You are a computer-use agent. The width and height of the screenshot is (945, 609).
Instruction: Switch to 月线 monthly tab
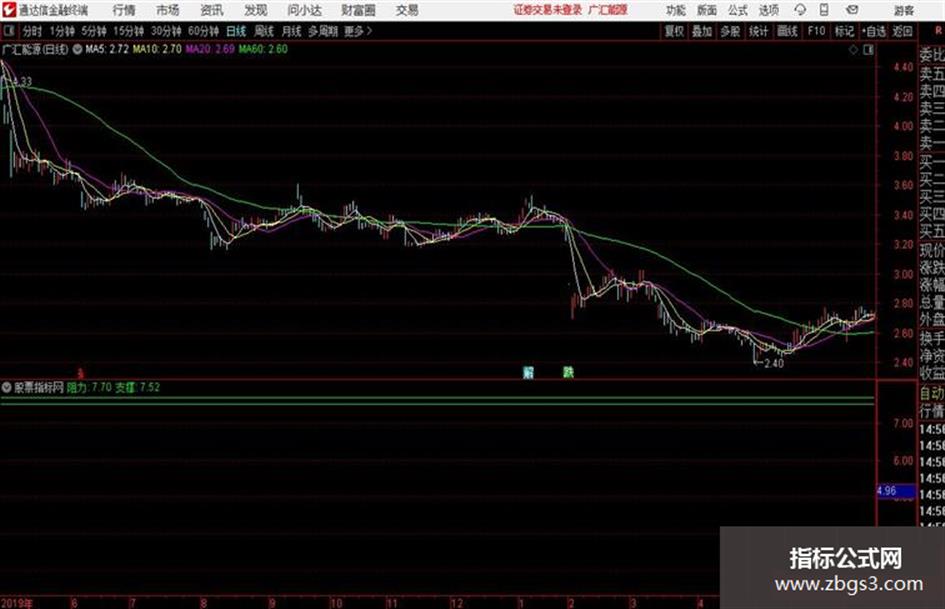coord(292,31)
